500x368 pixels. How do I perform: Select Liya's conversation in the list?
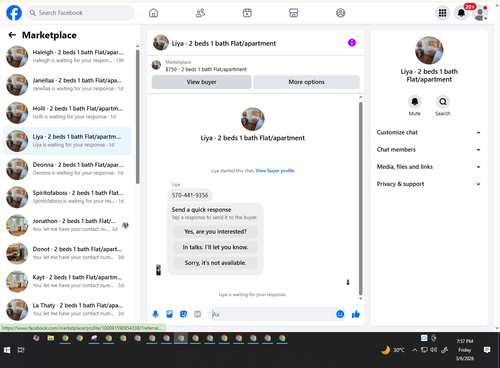(x=67, y=141)
